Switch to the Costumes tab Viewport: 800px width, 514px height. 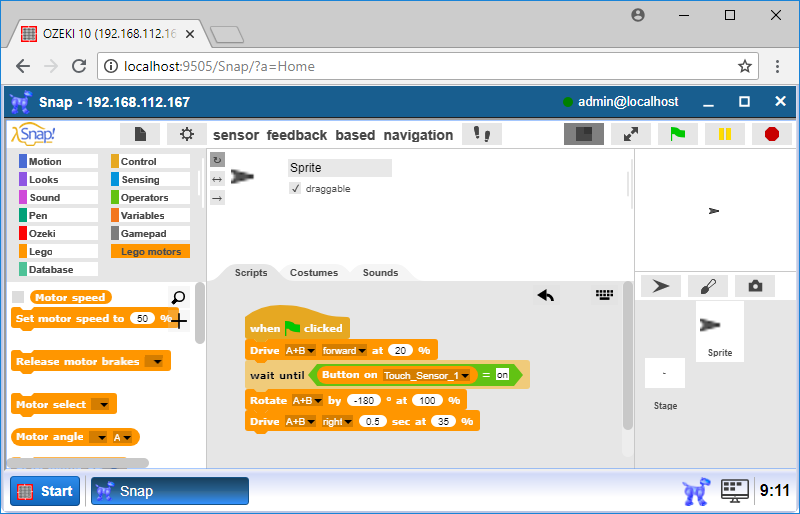pos(314,273)
